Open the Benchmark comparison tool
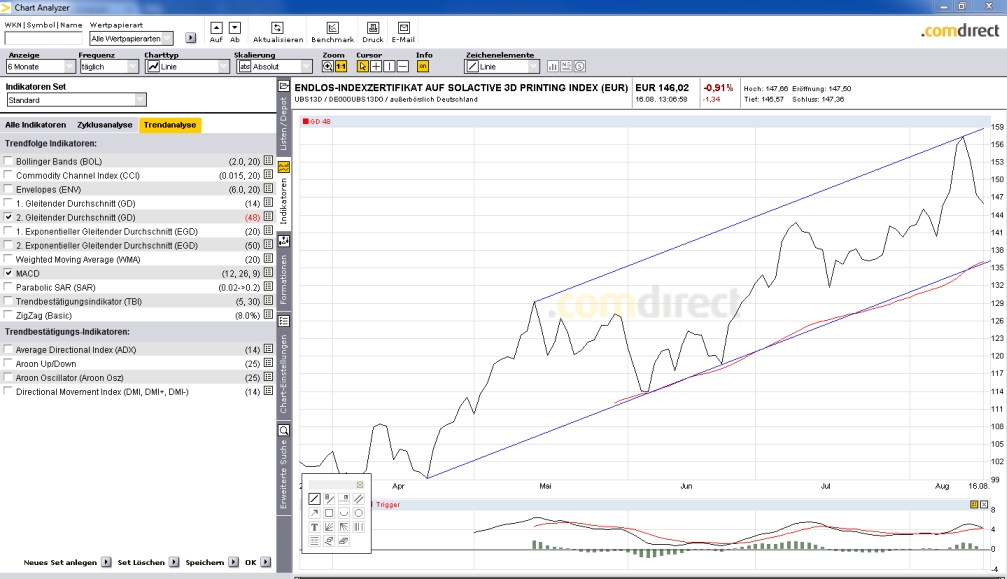Image resolution: width=1007 pixels, height=579 pixels. [x=332, y=28]
